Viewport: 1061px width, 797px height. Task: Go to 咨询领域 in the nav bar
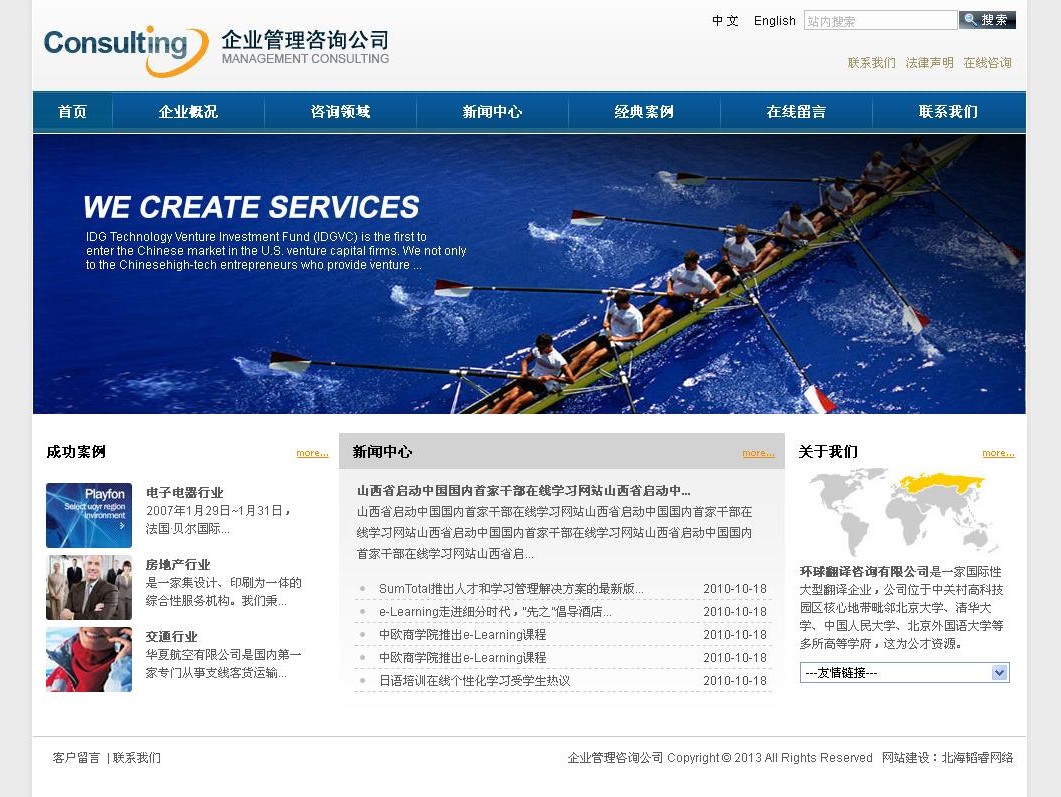(340, 112)
